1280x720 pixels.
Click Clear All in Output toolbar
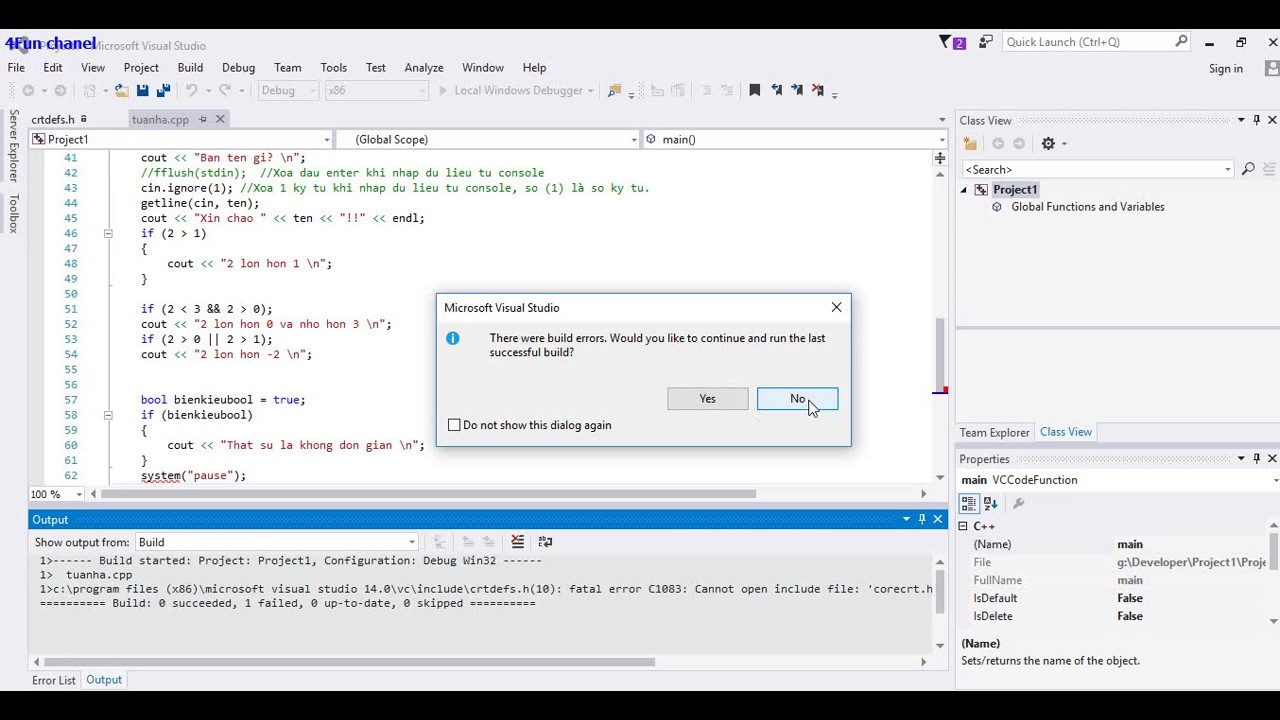point(517,542)
